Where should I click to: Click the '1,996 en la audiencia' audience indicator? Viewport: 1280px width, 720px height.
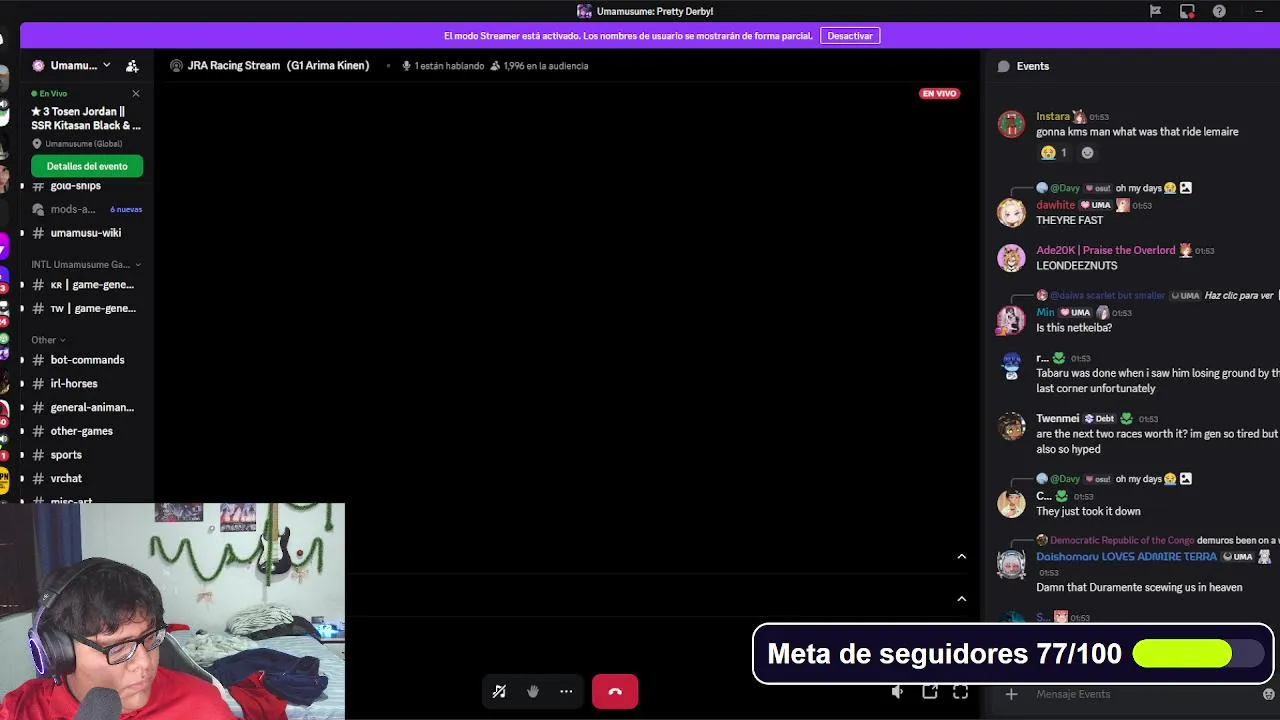tap(539, 66)
